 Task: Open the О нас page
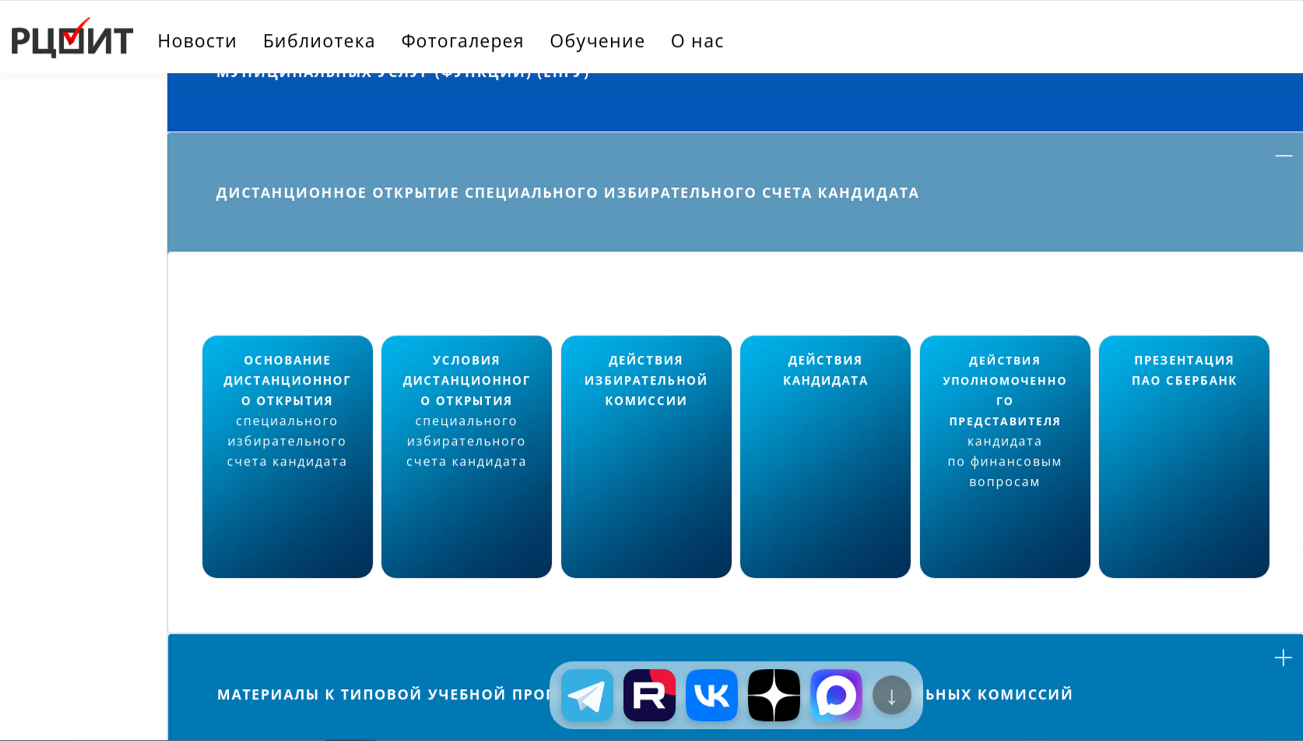(x=697, y=41)
